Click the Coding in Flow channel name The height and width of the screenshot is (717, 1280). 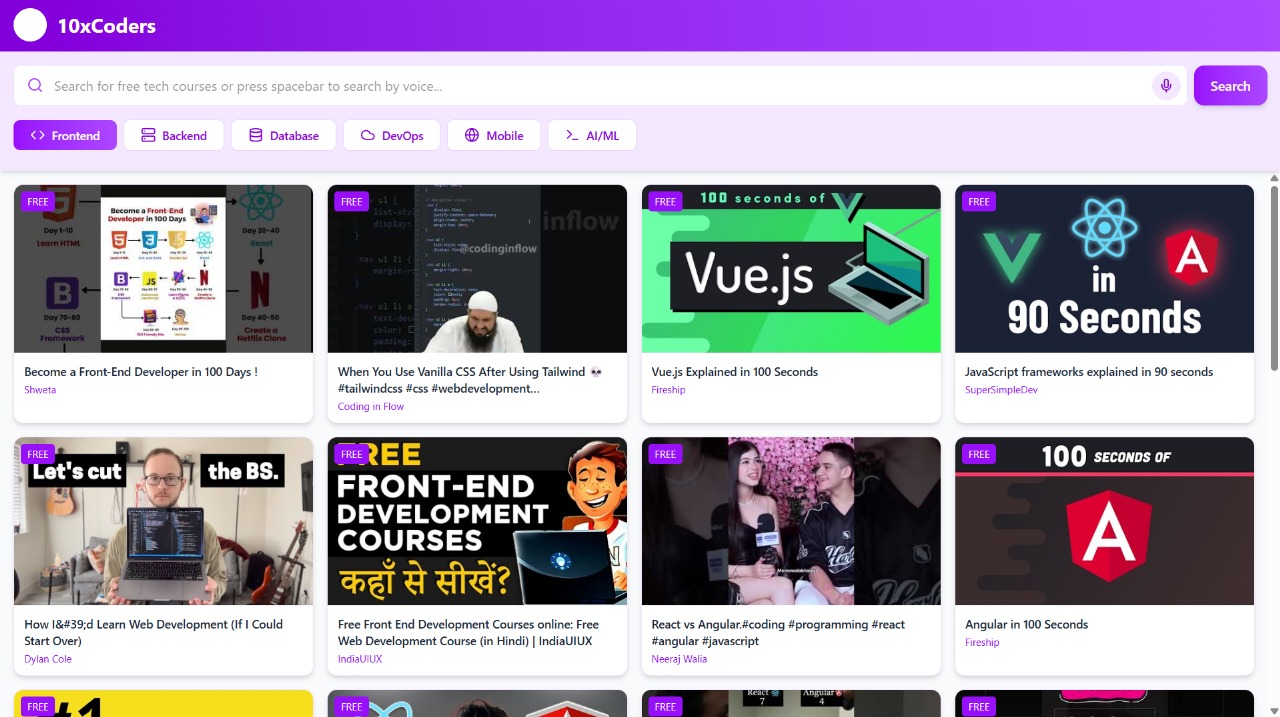point(371,406)
